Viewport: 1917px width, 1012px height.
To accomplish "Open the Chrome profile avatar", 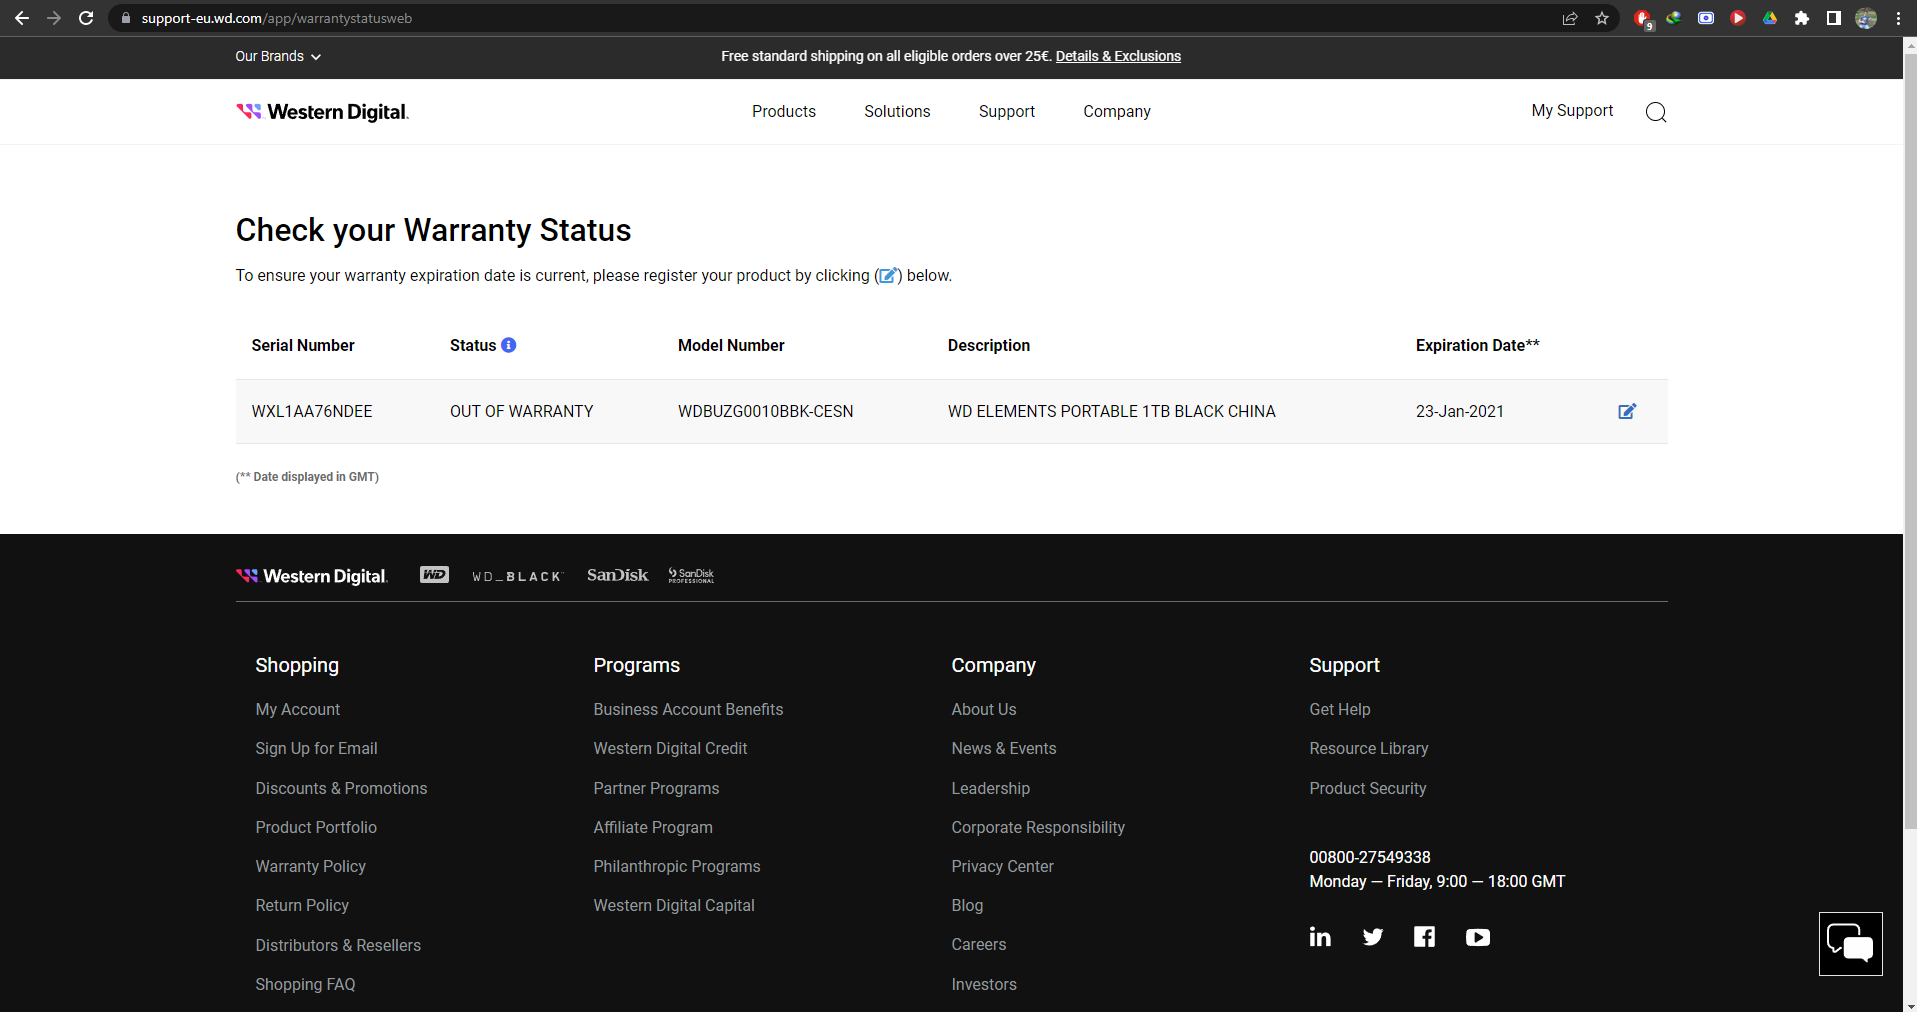I will click(1866, 18).
